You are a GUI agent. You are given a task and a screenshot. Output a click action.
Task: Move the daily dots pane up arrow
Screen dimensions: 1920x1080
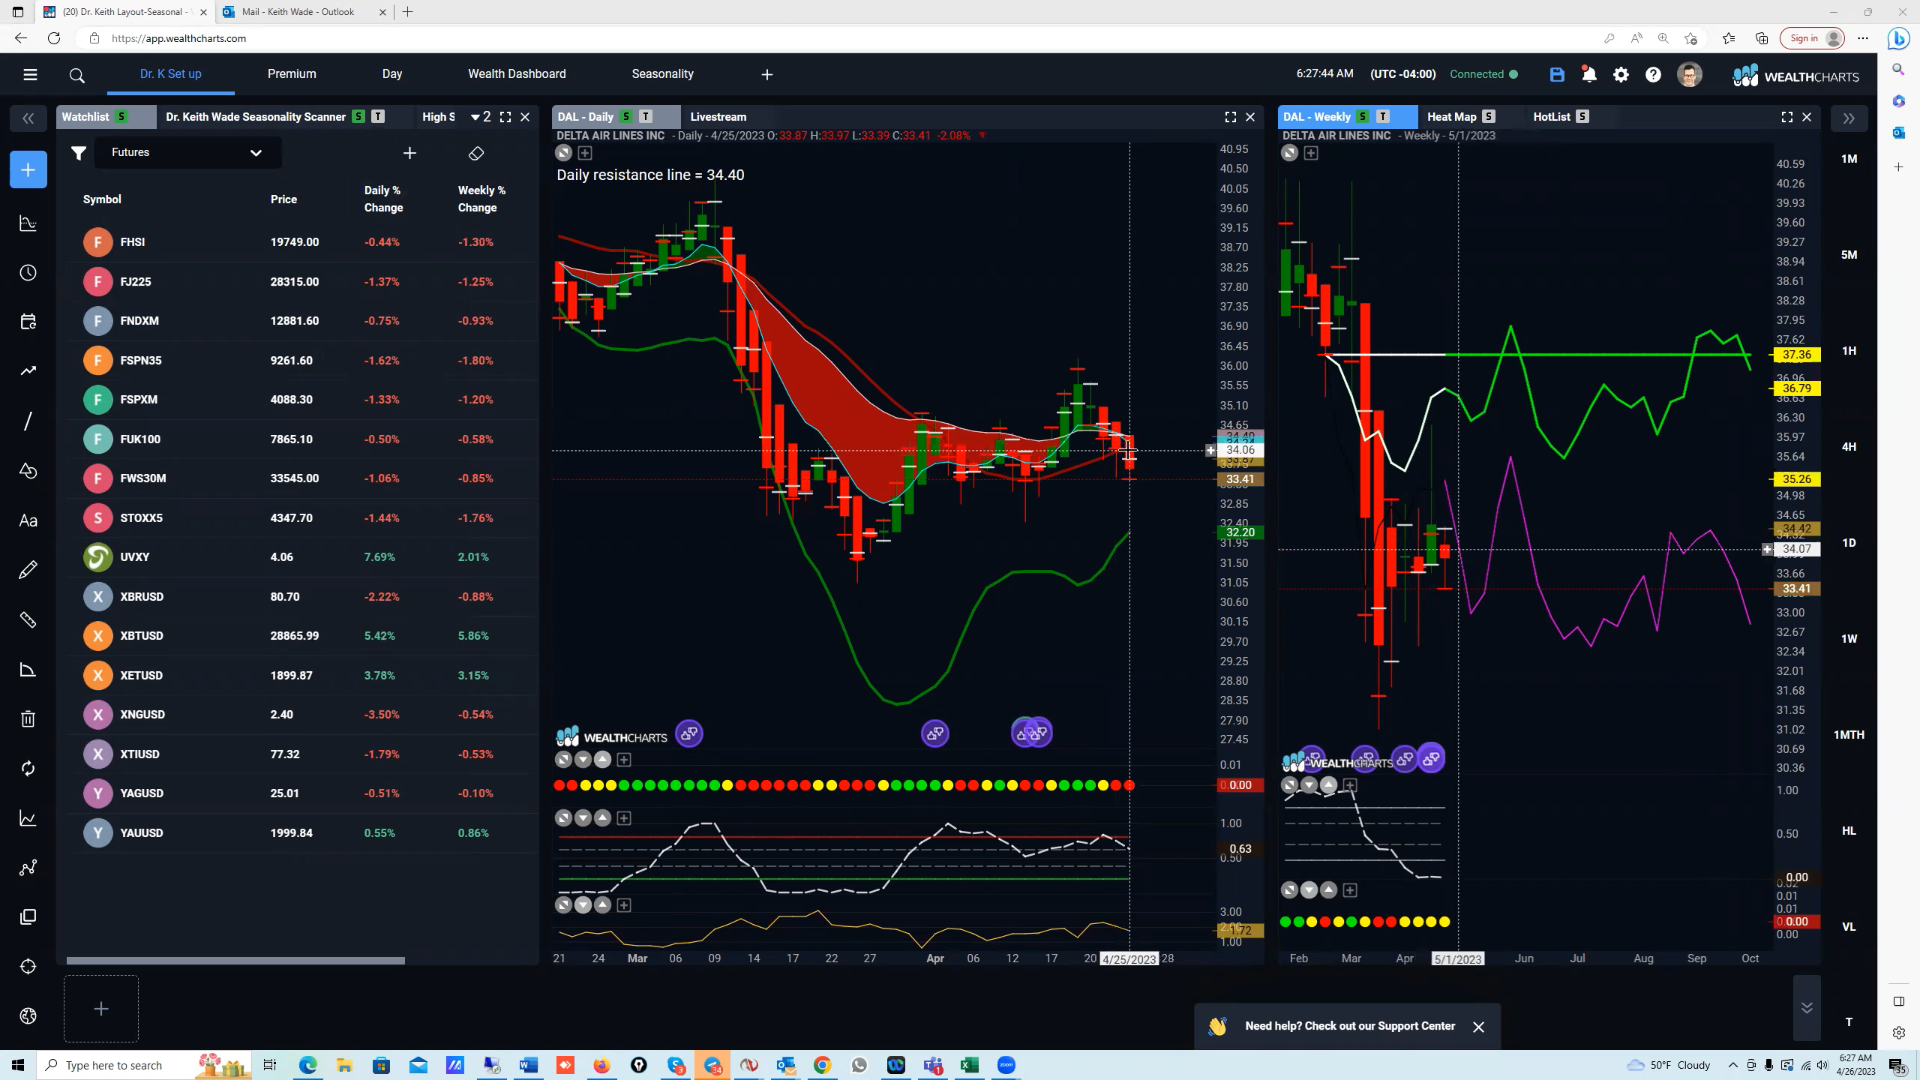pos(602,760)
